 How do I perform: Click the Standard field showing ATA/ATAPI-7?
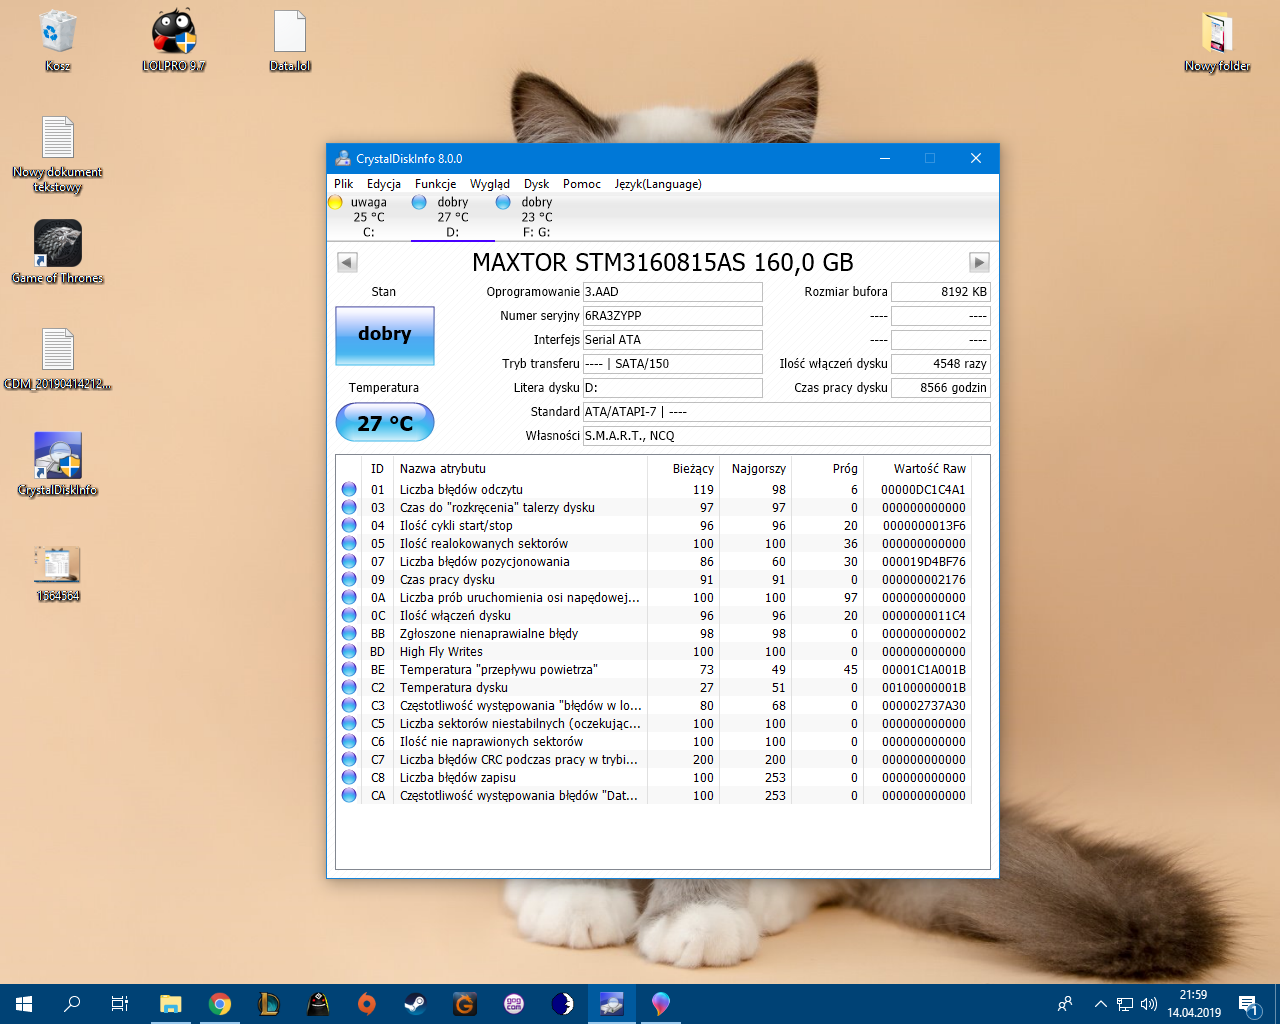coord(787,412)
